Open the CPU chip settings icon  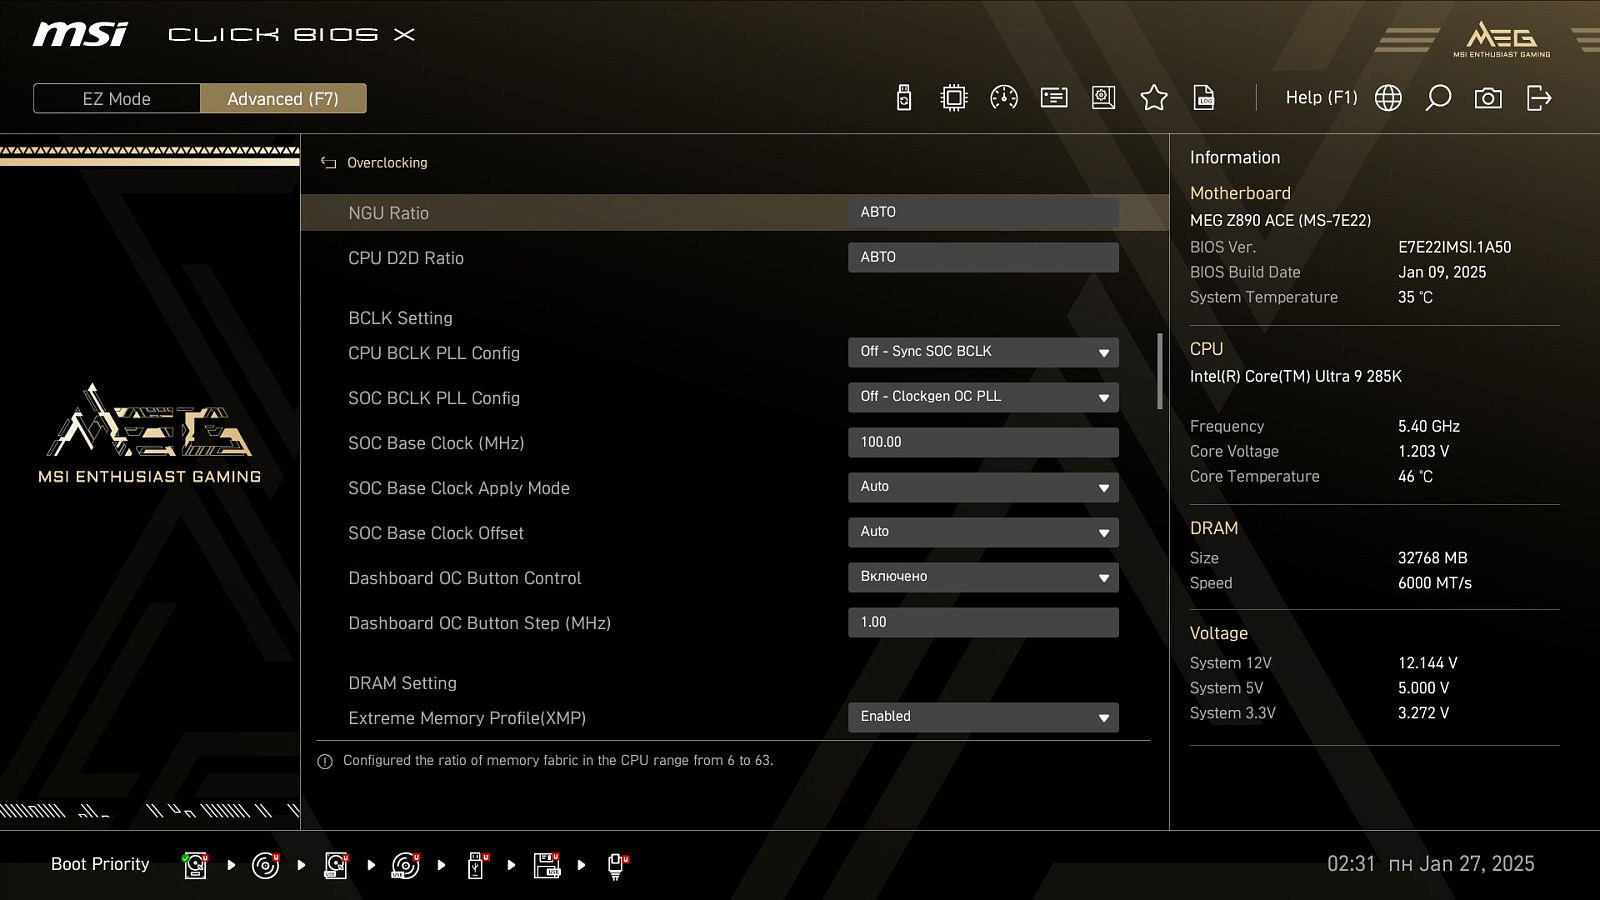coord(954,98)
